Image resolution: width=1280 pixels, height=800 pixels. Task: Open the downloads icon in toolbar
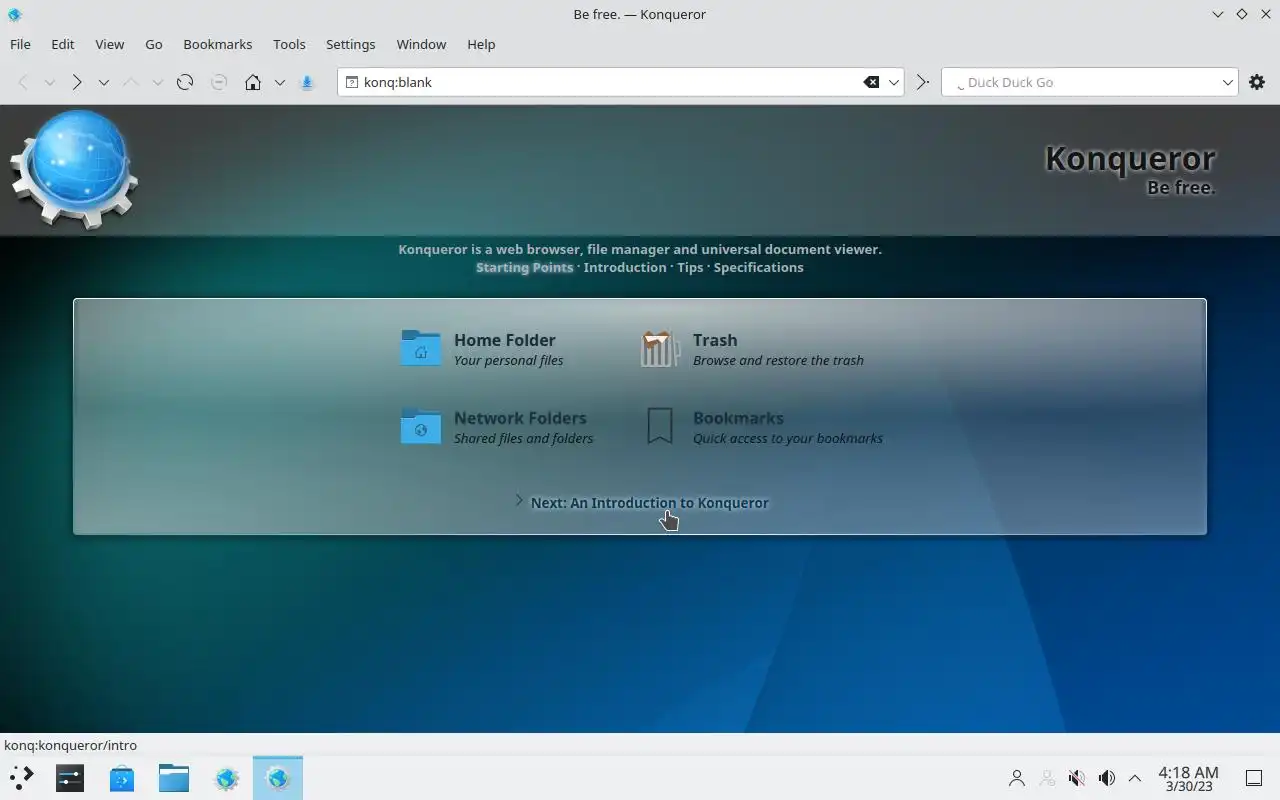[x=308, y=82]
